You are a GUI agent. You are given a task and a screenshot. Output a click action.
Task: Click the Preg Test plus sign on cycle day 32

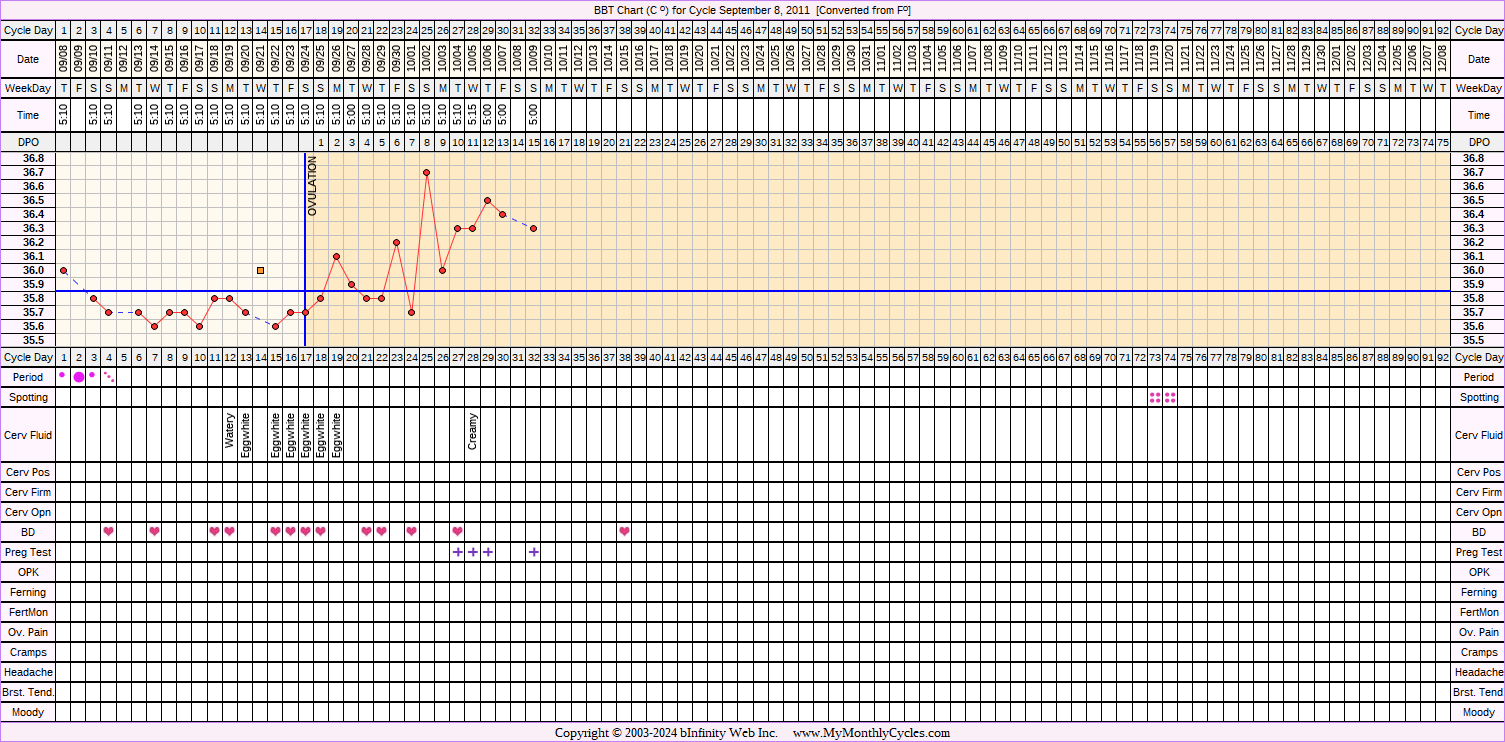(x=533, y=552)
